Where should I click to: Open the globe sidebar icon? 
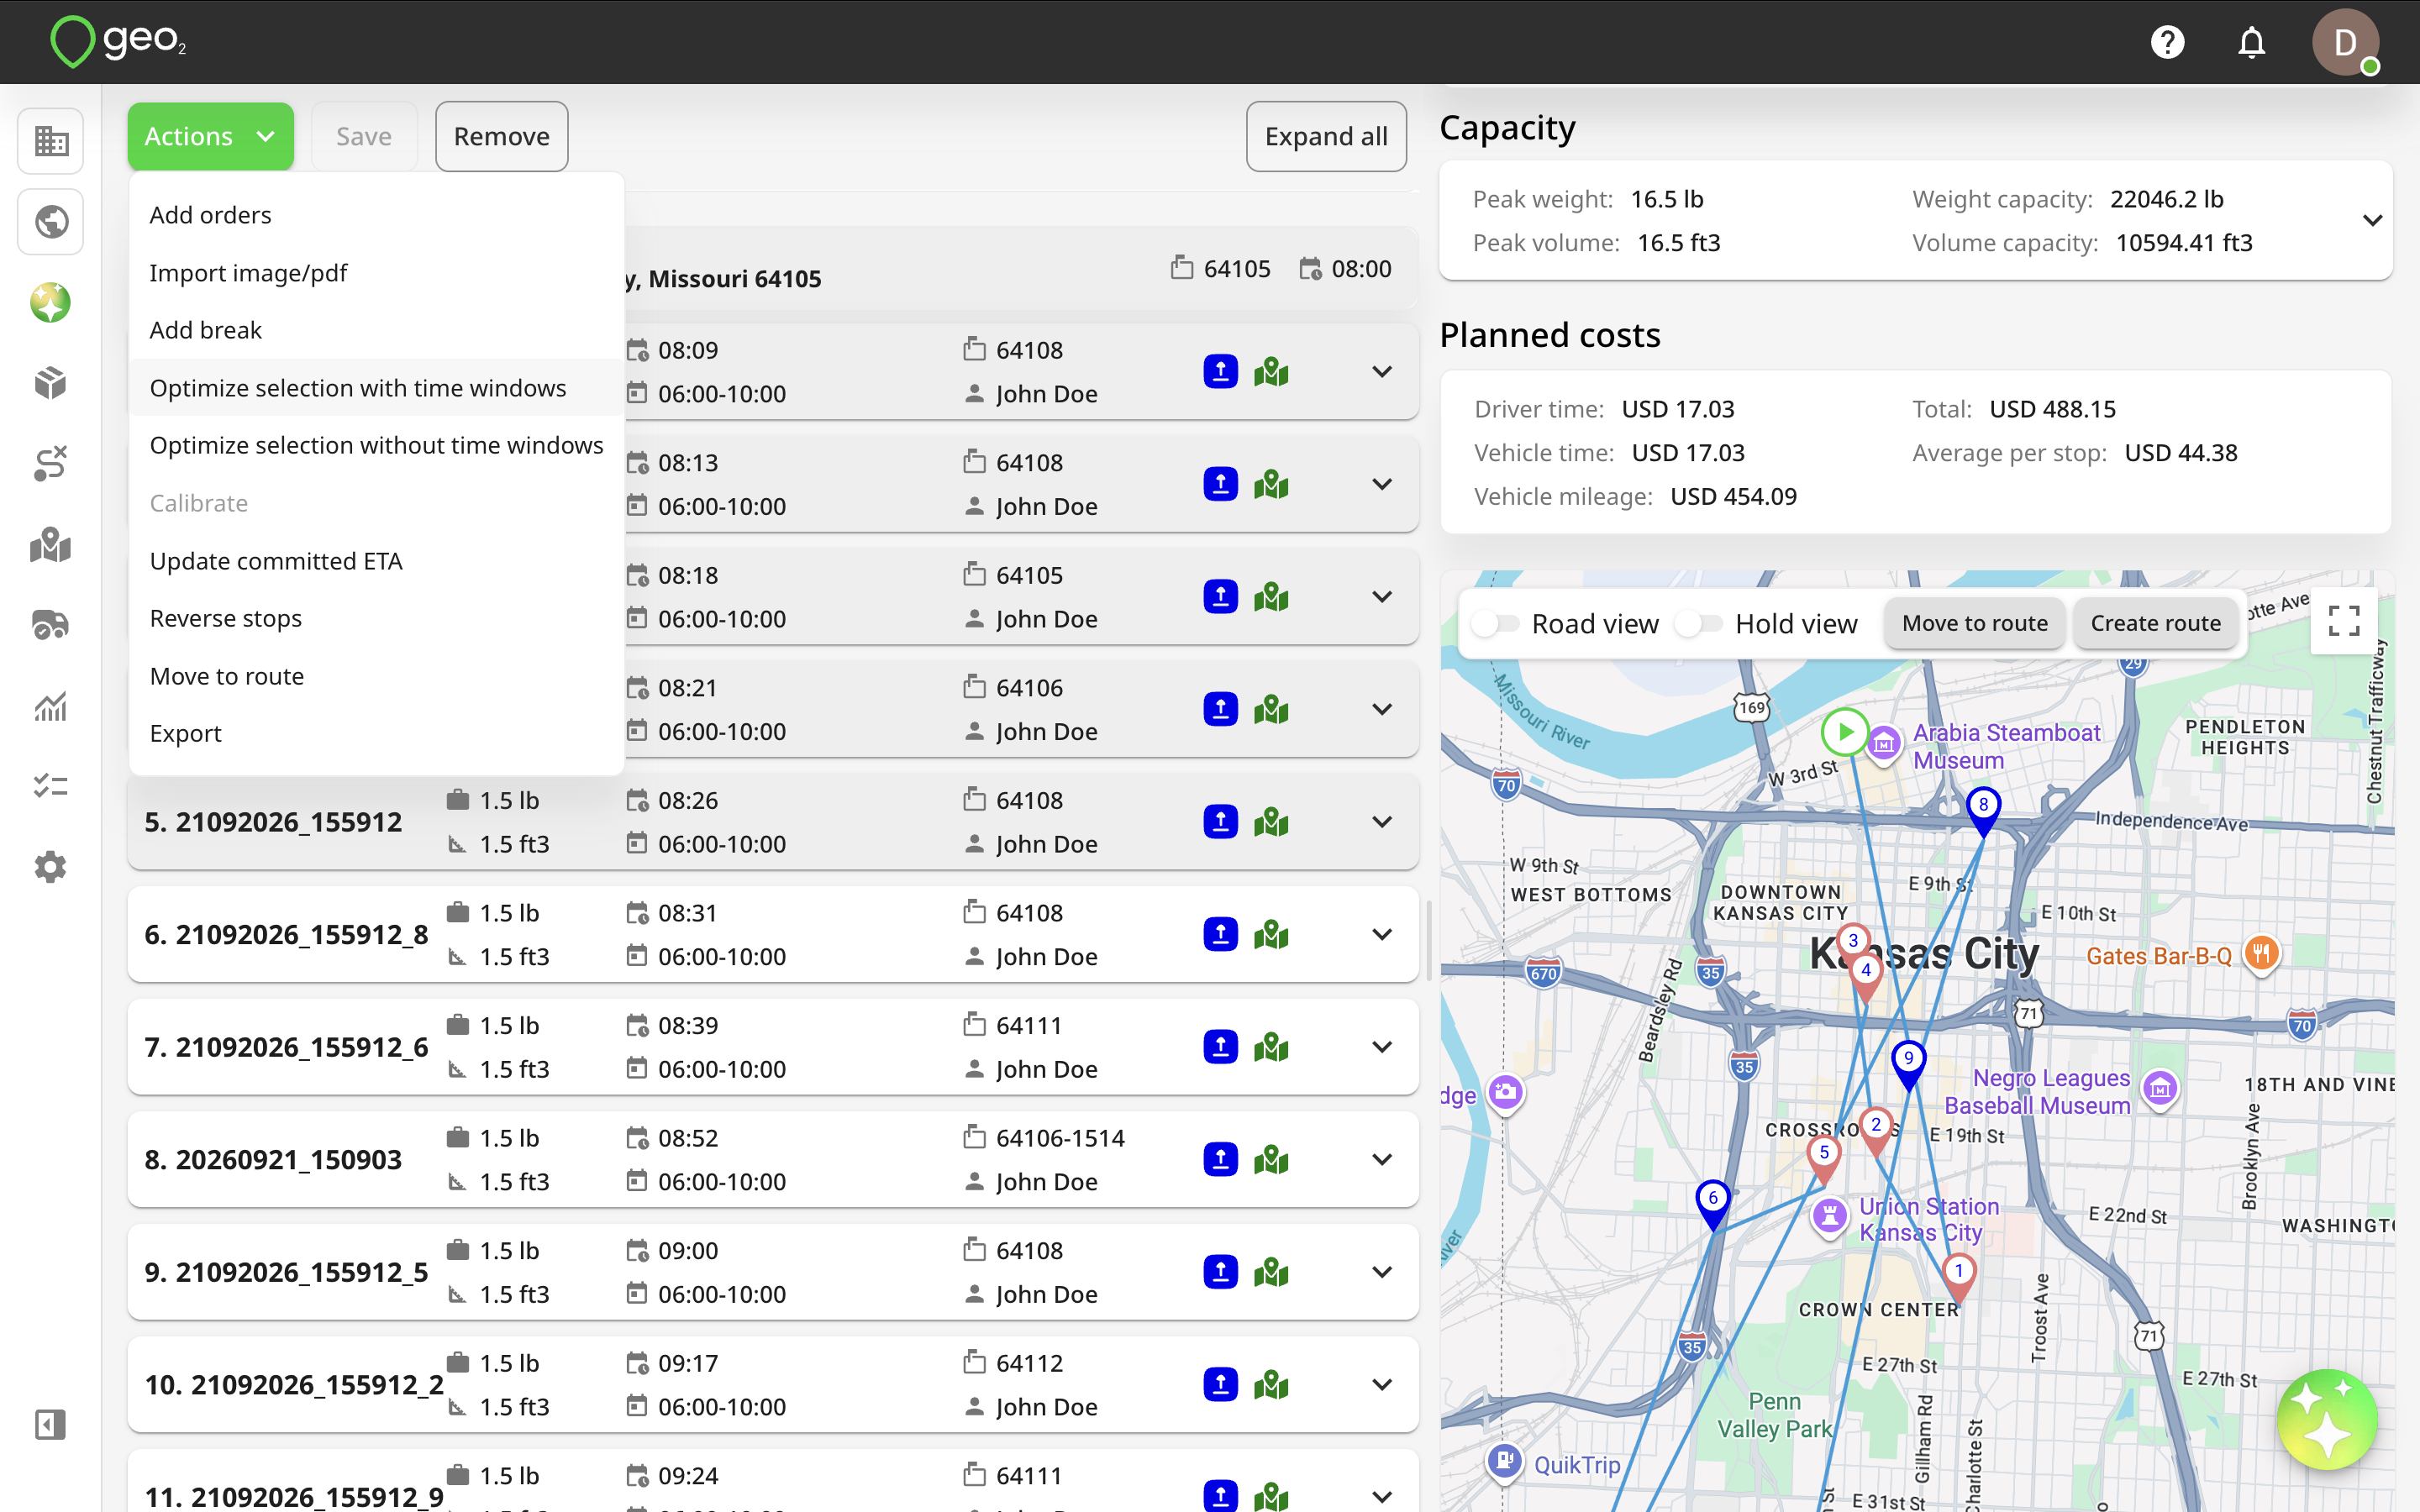51,221
